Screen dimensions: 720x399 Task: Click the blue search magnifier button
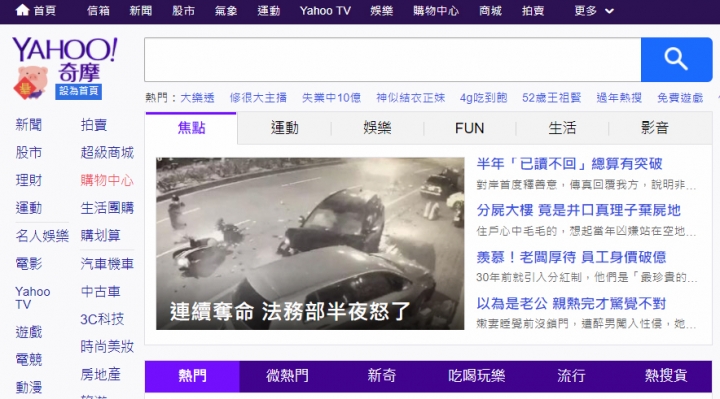[676, 60]
